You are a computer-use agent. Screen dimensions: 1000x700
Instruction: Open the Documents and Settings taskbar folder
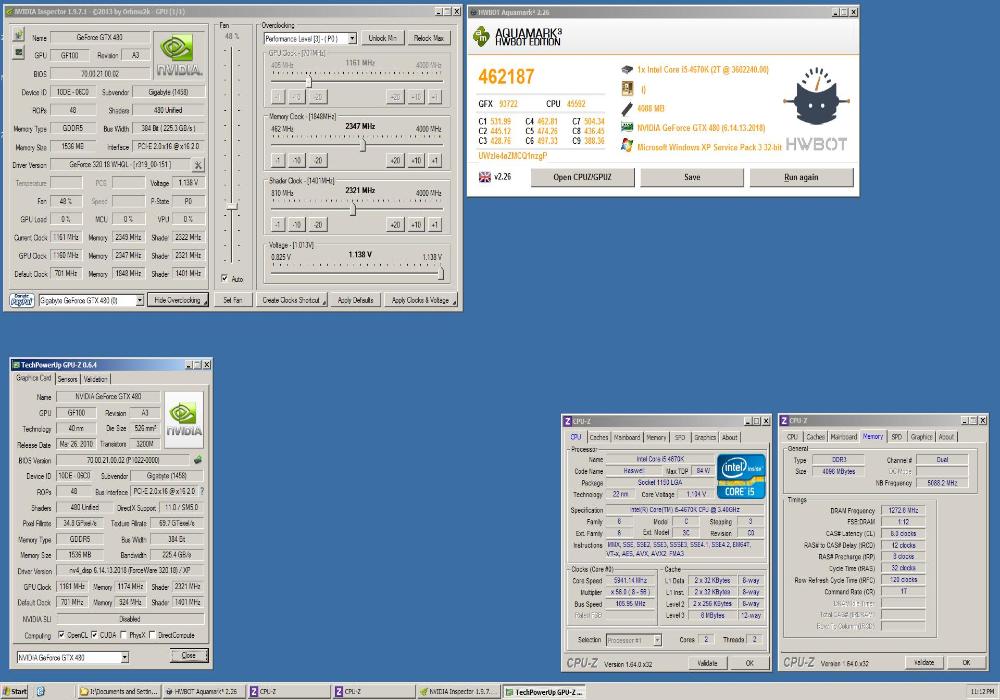tap(118, 691)
